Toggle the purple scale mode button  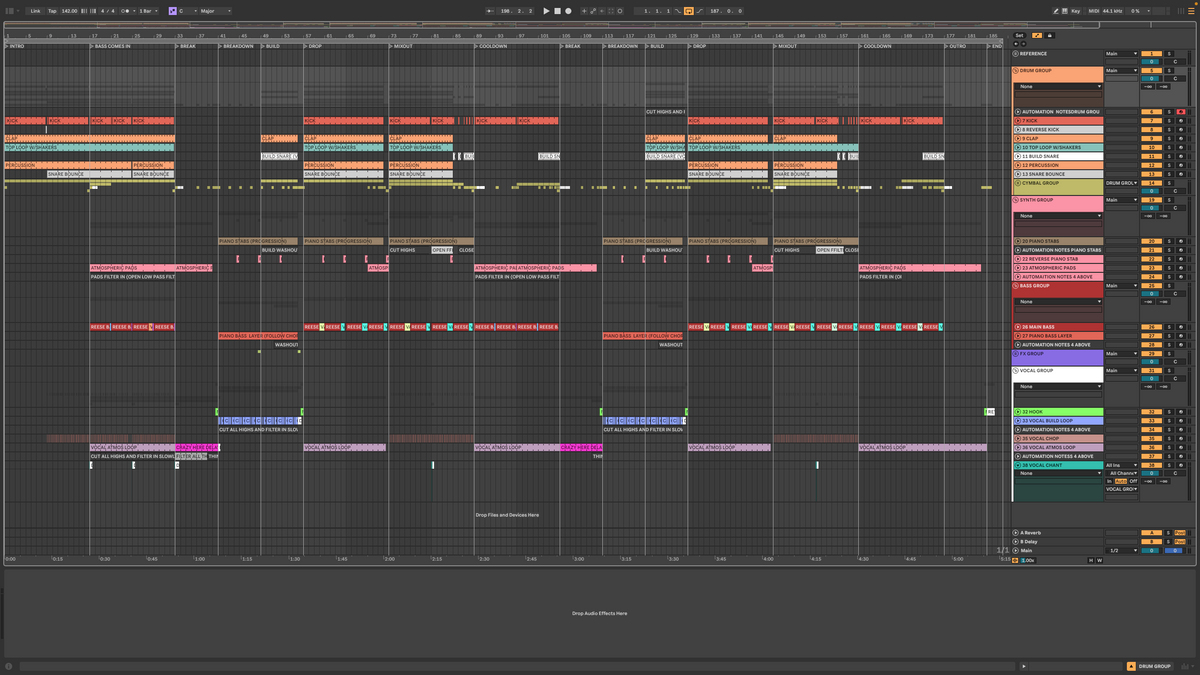pos(173,10)
